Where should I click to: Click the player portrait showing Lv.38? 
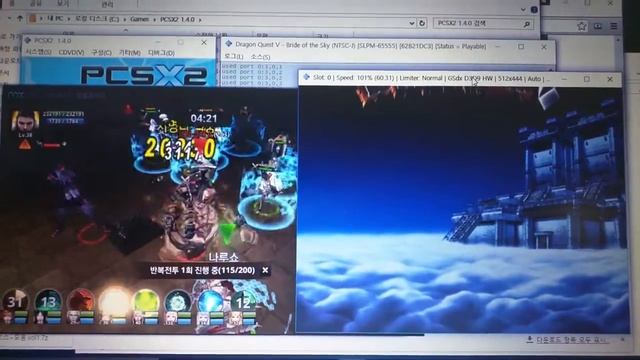click(x=25, y=121)
